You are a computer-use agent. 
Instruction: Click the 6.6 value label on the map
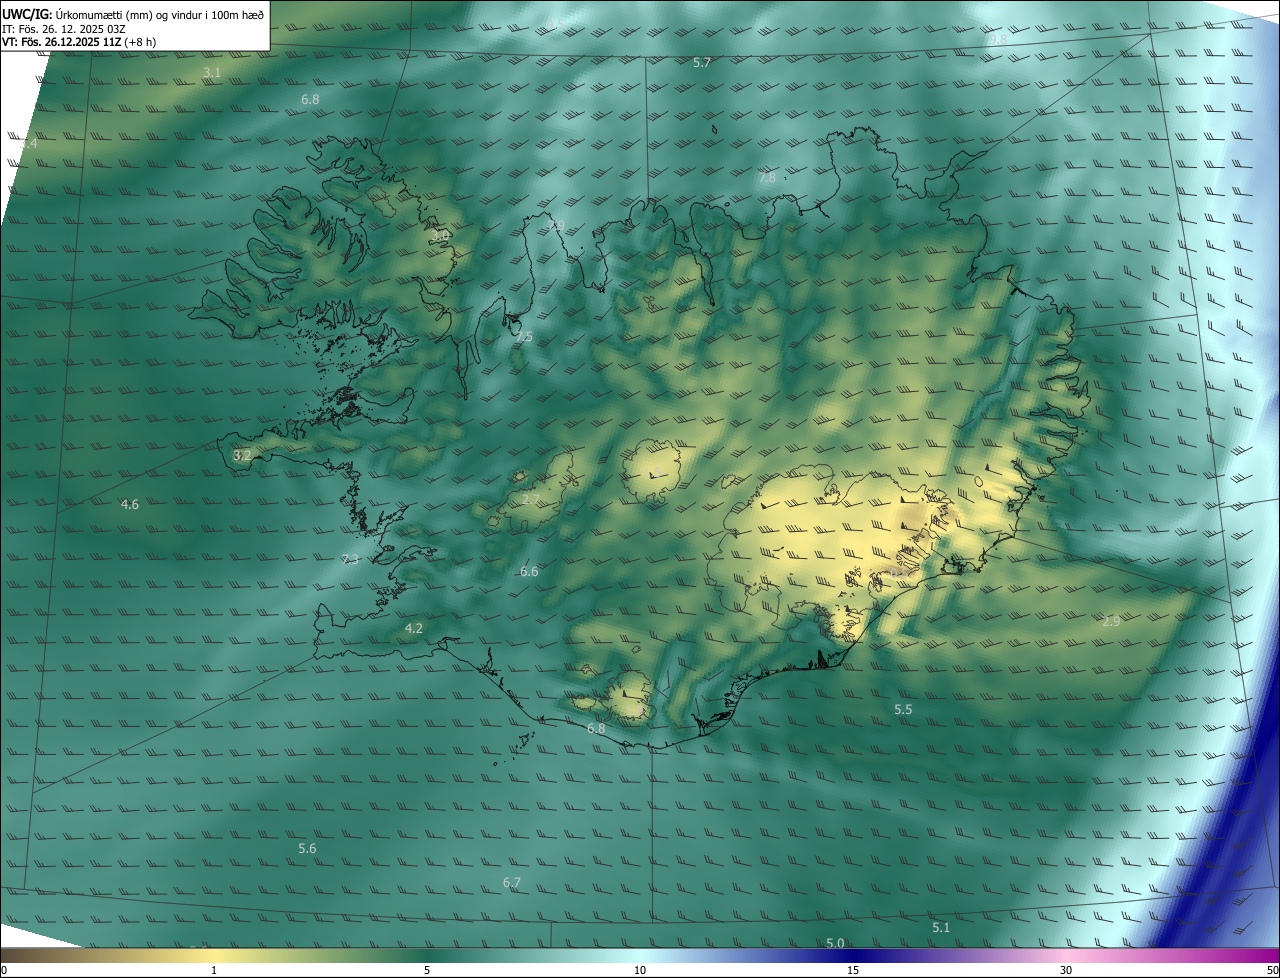click(x=529, y=572)
